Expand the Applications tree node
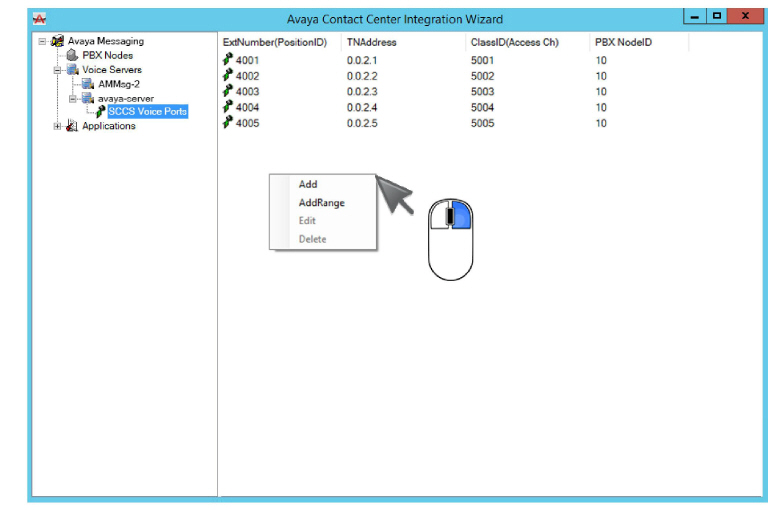This screenshot has width=768, height=510. click(x=57, y=126)
